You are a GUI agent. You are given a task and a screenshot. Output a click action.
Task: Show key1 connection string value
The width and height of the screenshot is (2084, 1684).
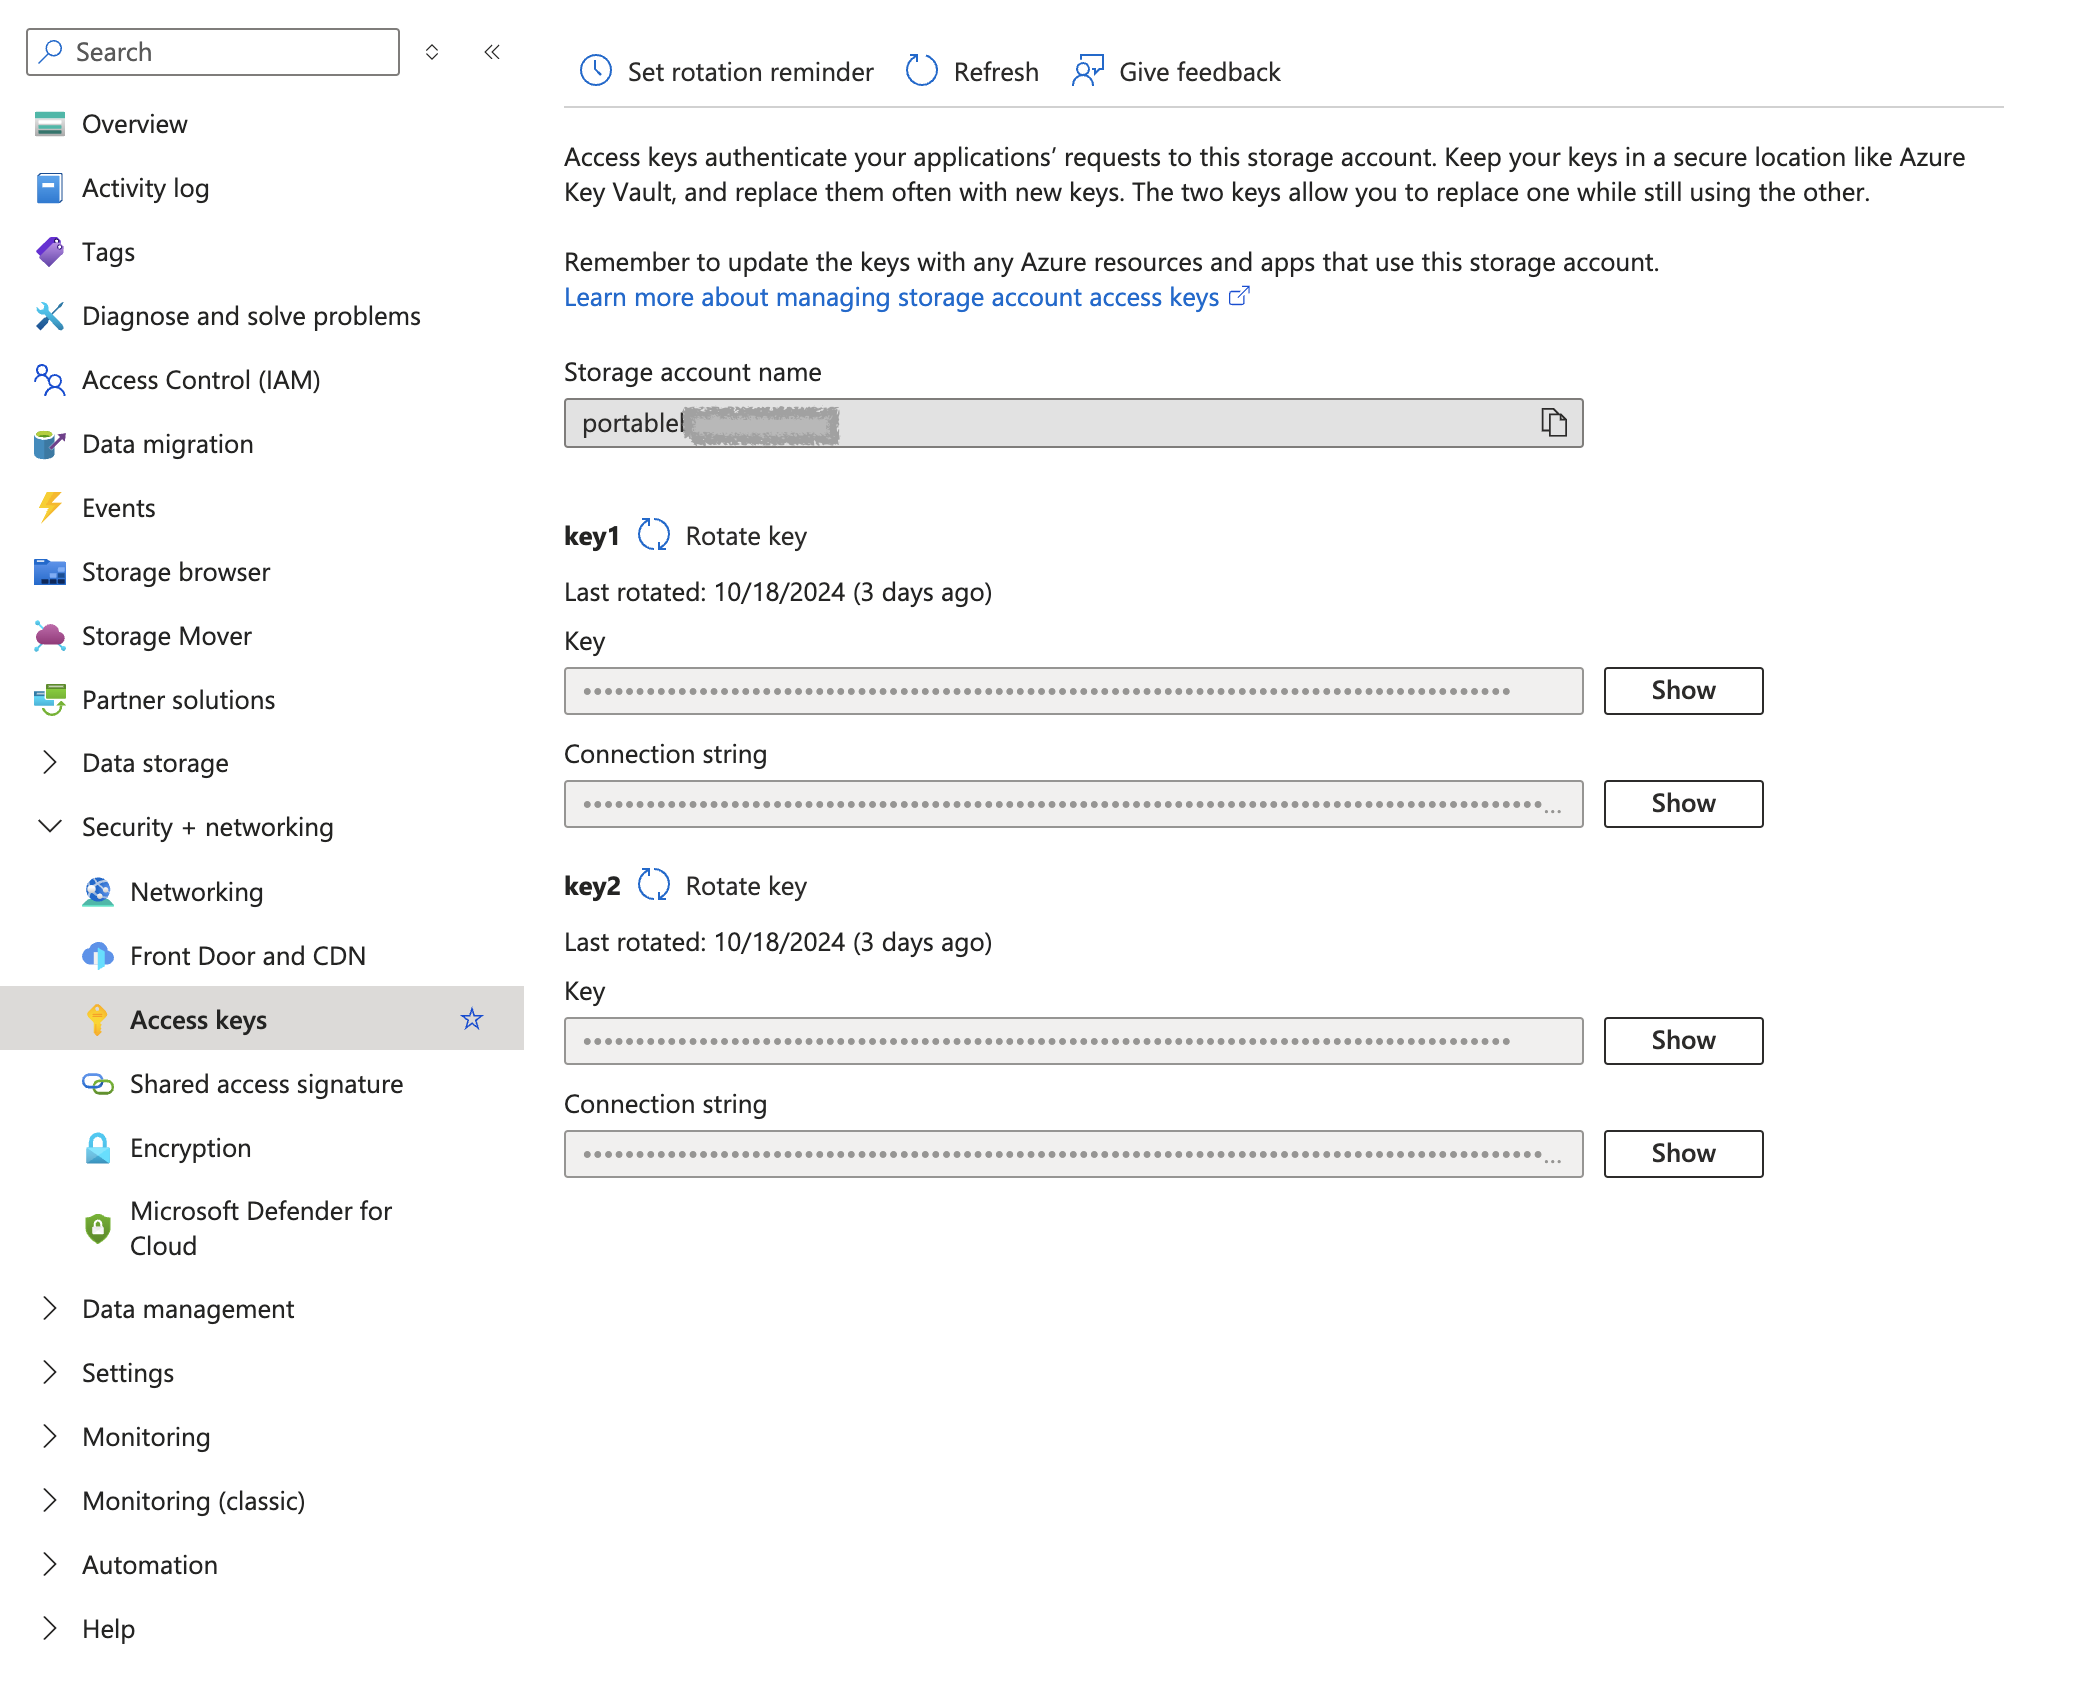tap(1684, 802)
